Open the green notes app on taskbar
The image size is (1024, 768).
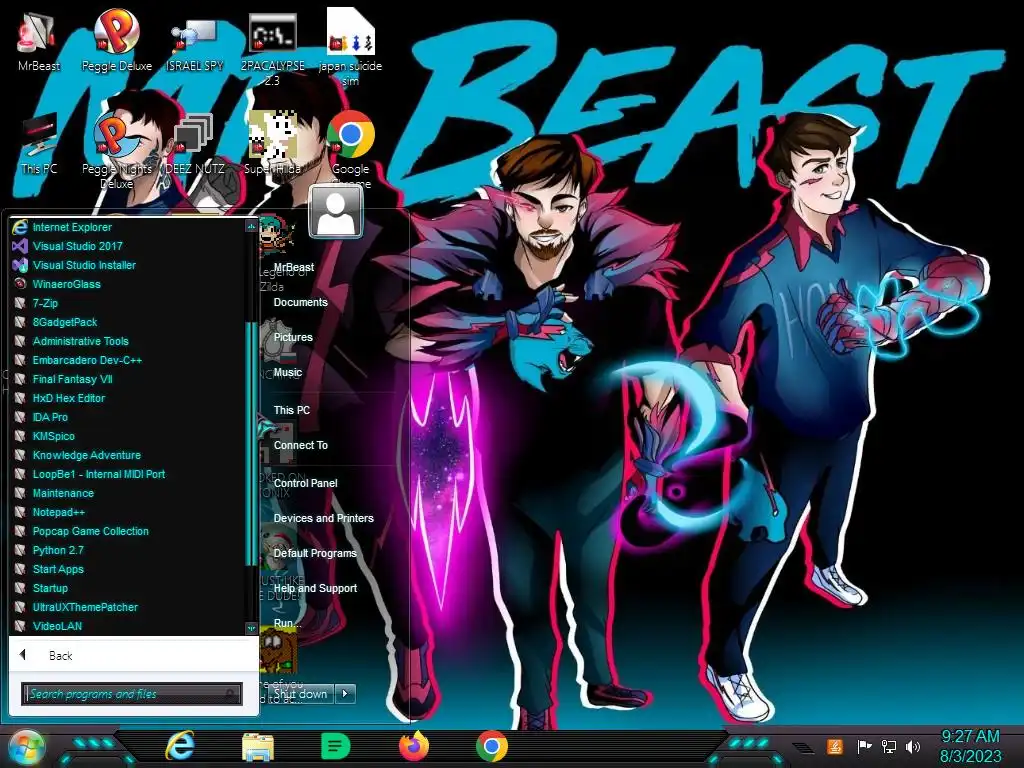[336, 746]
